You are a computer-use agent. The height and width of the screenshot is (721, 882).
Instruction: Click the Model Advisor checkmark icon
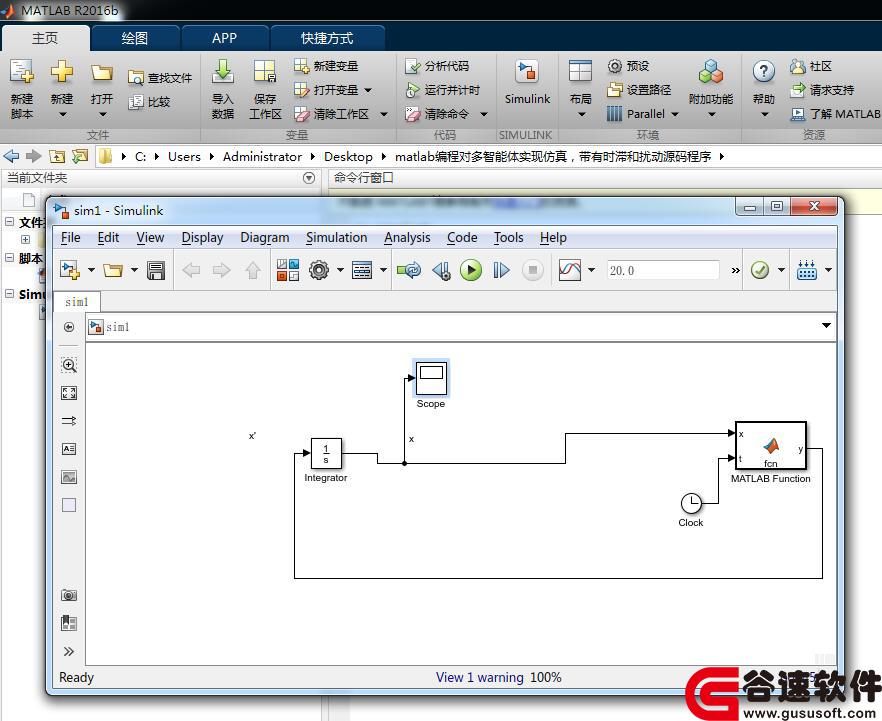point(760,271)
